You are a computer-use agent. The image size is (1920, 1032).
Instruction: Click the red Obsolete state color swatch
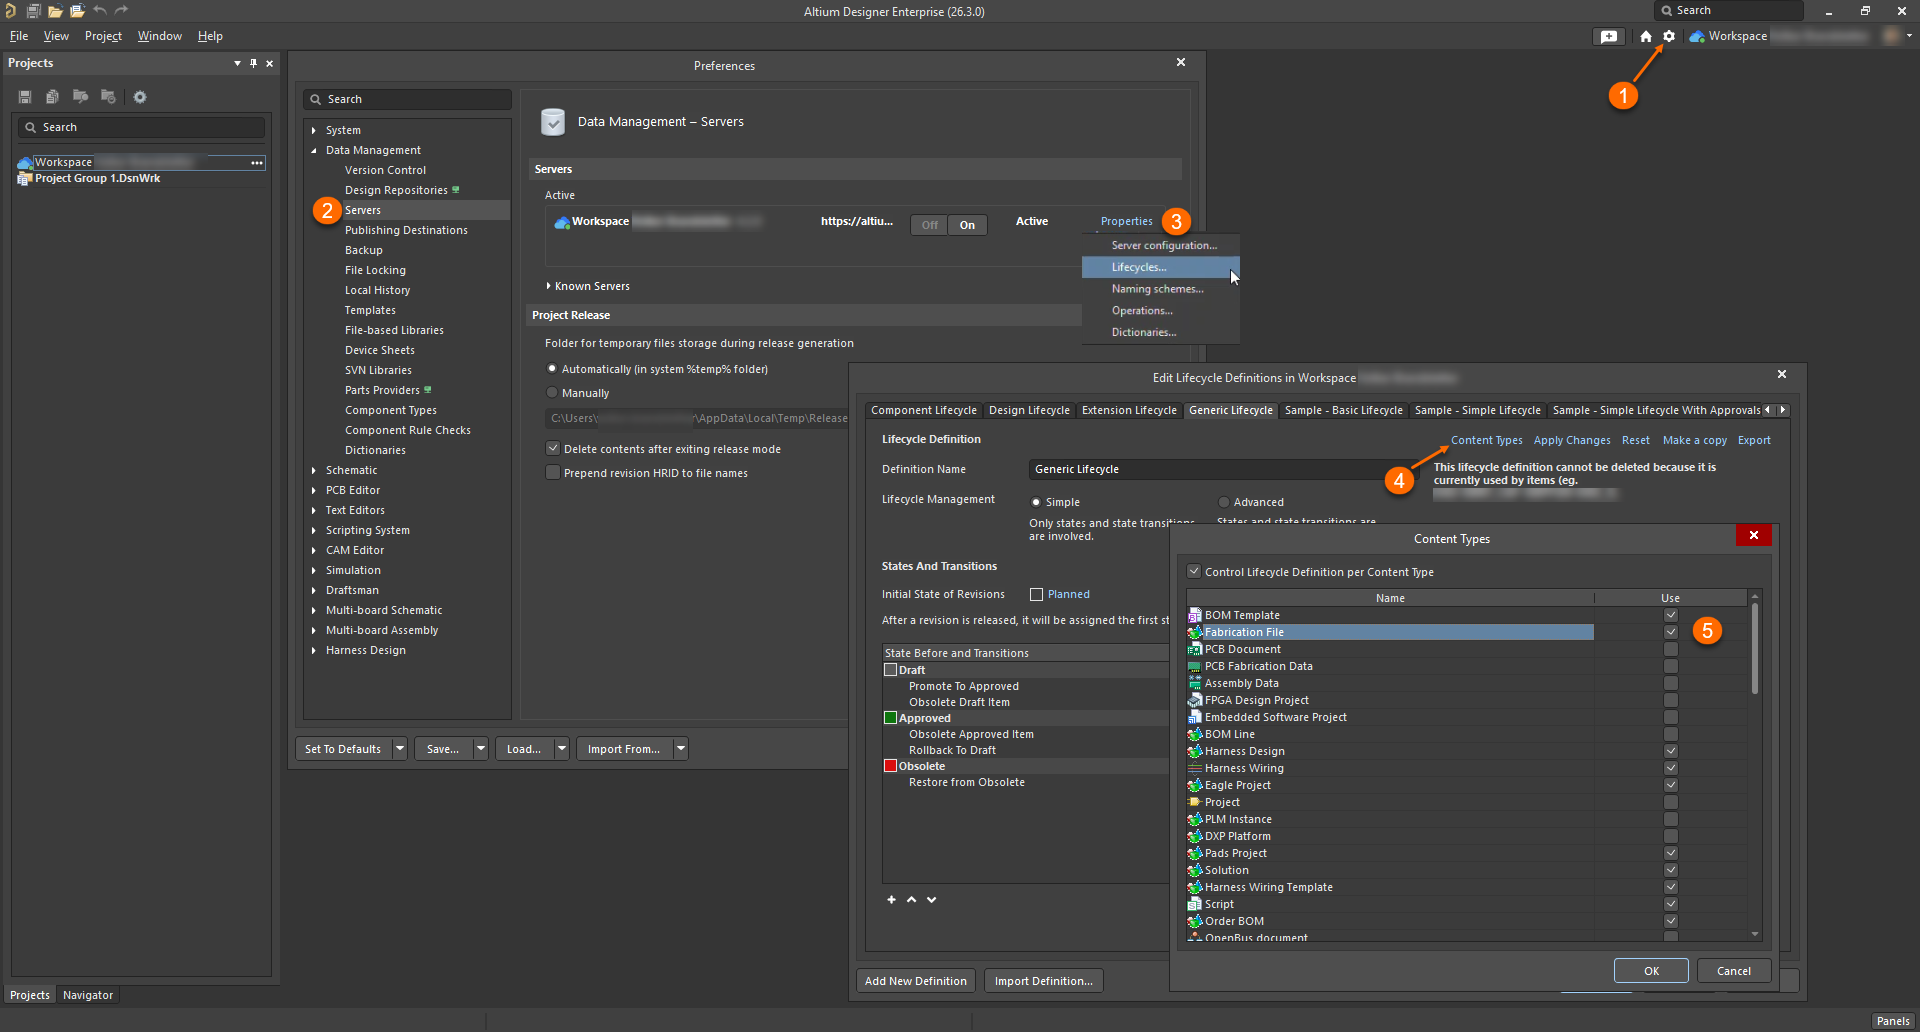[x=890, y=766]
